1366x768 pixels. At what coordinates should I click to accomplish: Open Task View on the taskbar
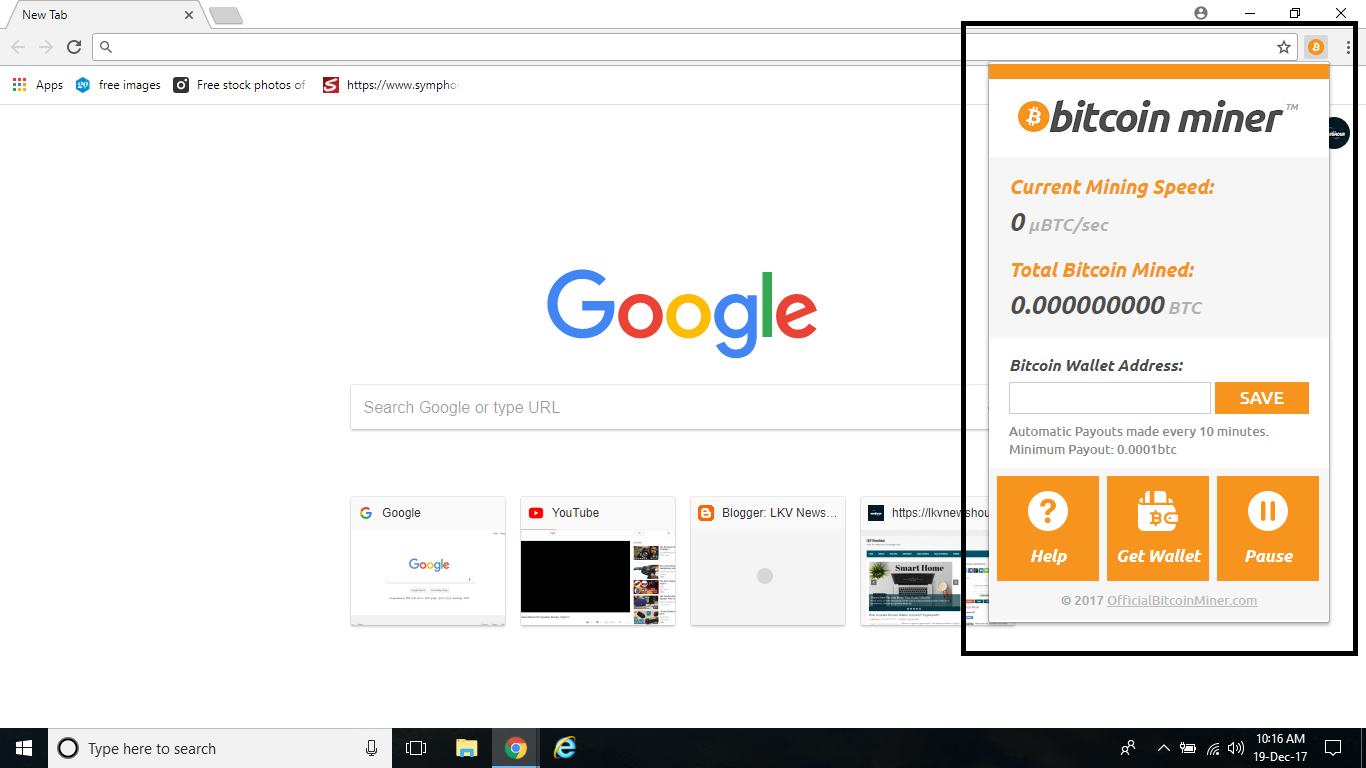pyautogui.click(x=416, y=748)
